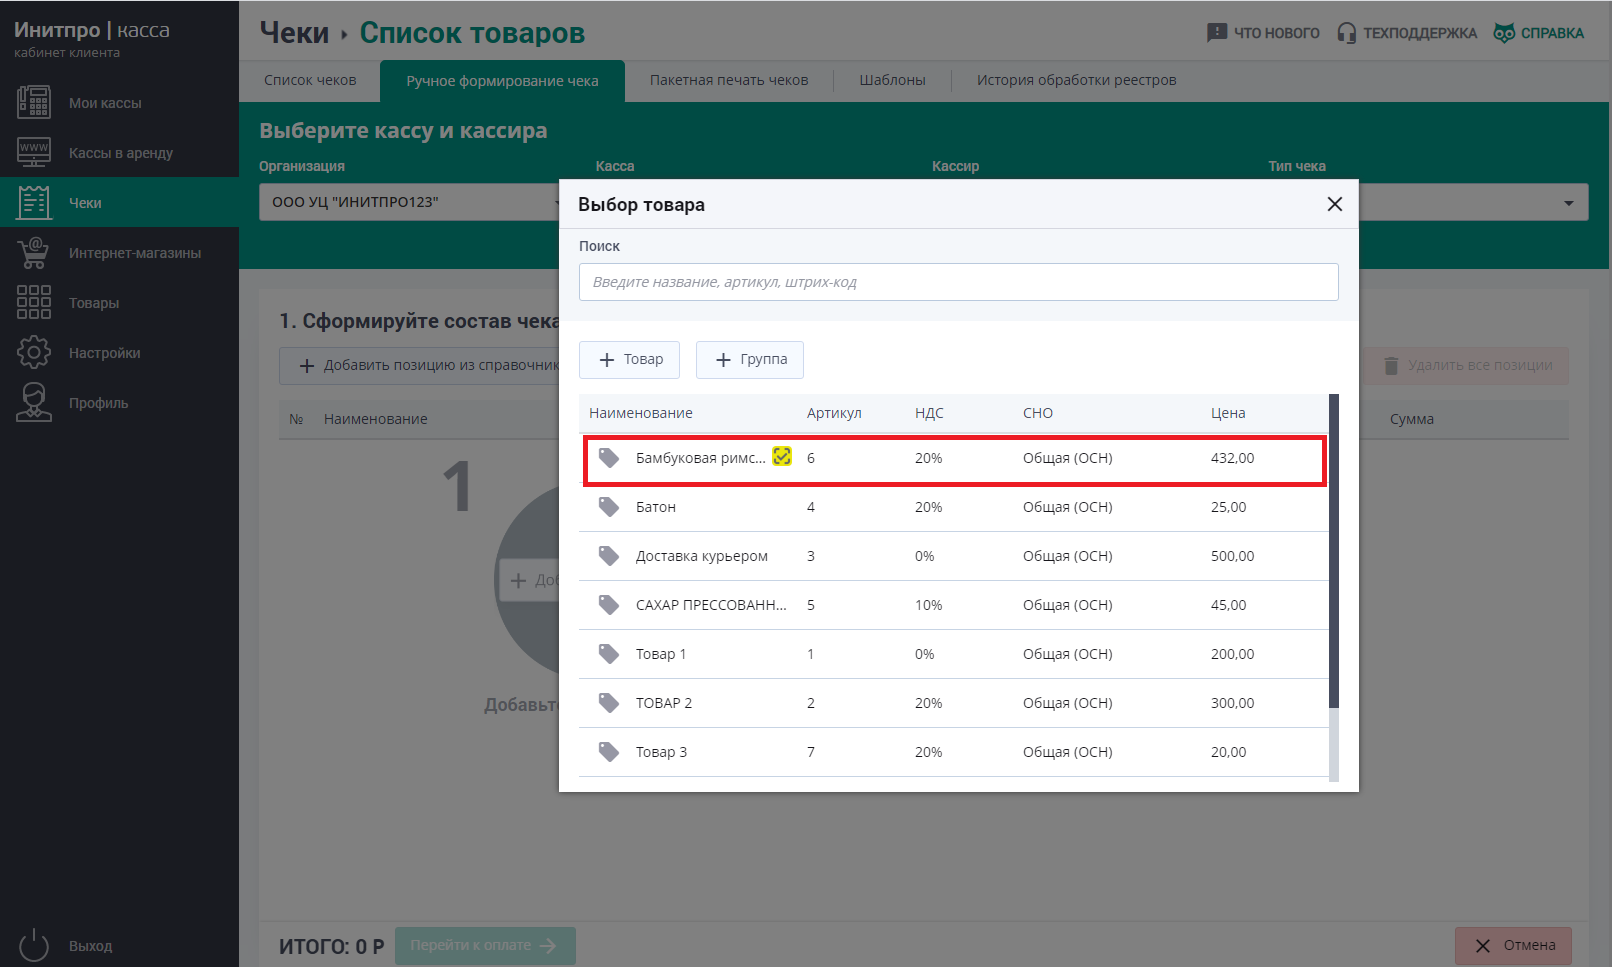Click the СНО column header
Image resolution: width=1612 pixels, height=967 pixels.
click(x=1038, y=413)
